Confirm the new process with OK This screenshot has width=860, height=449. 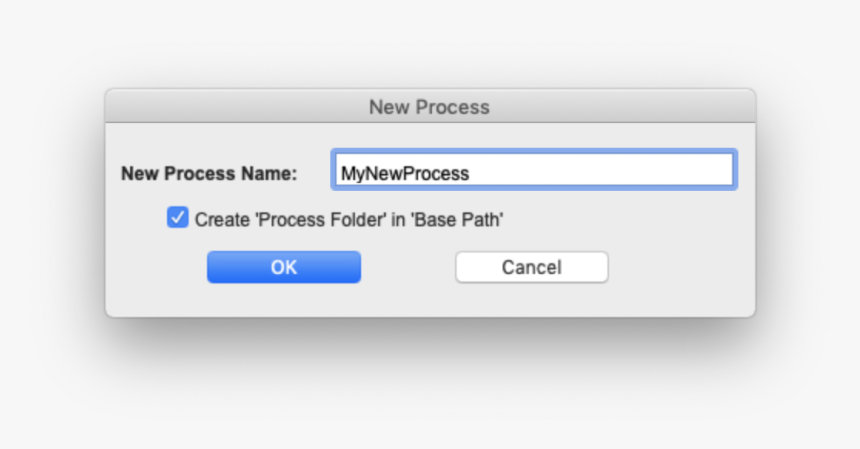283,267
